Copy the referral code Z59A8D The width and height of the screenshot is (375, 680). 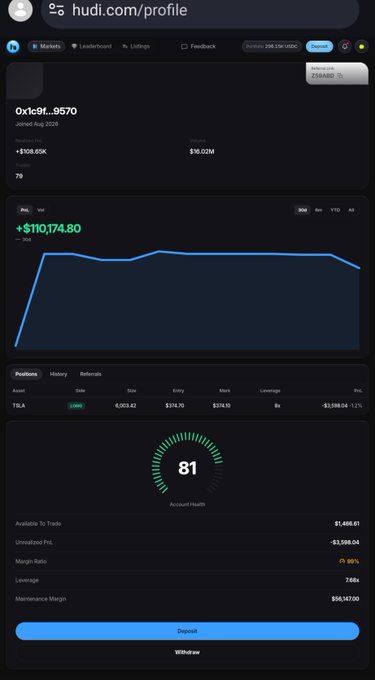coord(340,75)
